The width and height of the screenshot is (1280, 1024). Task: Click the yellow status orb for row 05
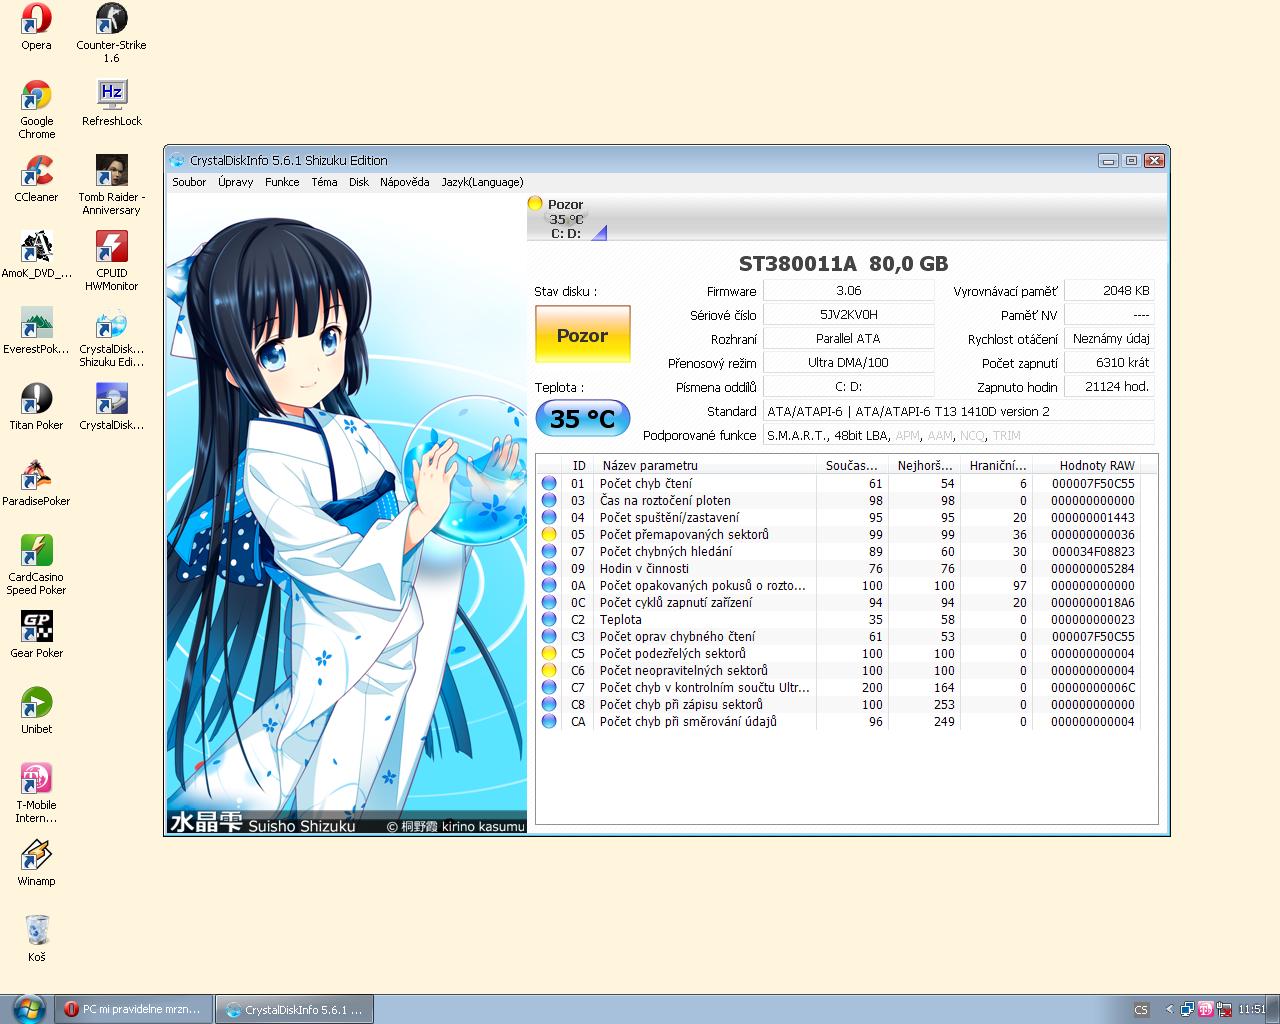coord(549,534)
